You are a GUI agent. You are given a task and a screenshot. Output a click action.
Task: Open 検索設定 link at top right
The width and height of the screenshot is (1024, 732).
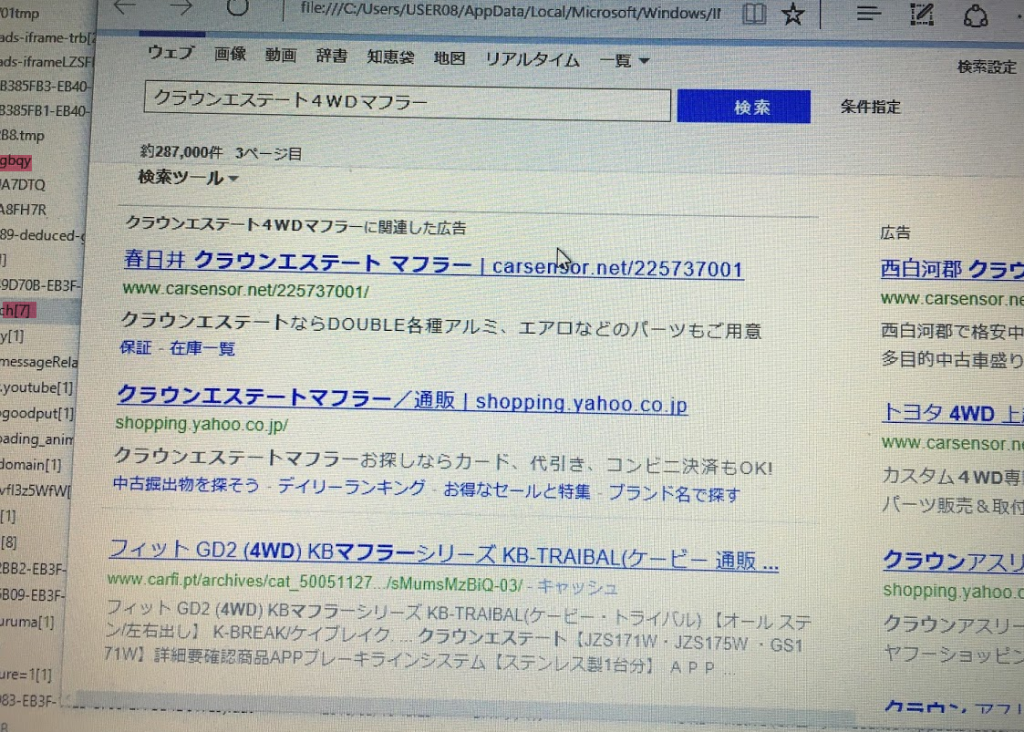point(987,67)
